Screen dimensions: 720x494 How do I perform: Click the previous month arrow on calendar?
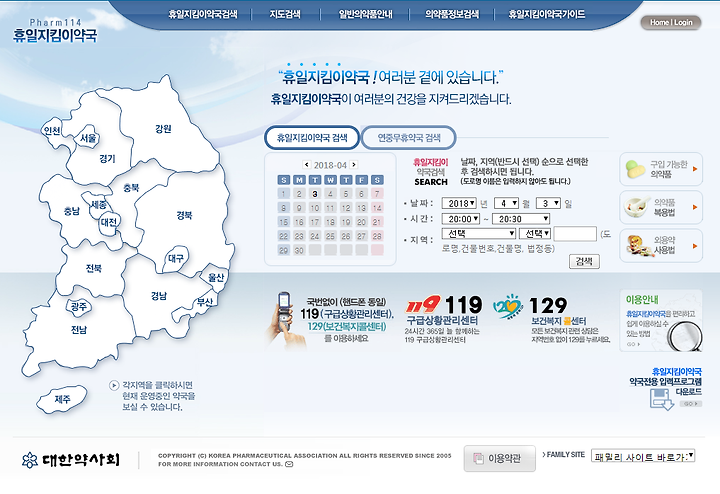point(306,164)
